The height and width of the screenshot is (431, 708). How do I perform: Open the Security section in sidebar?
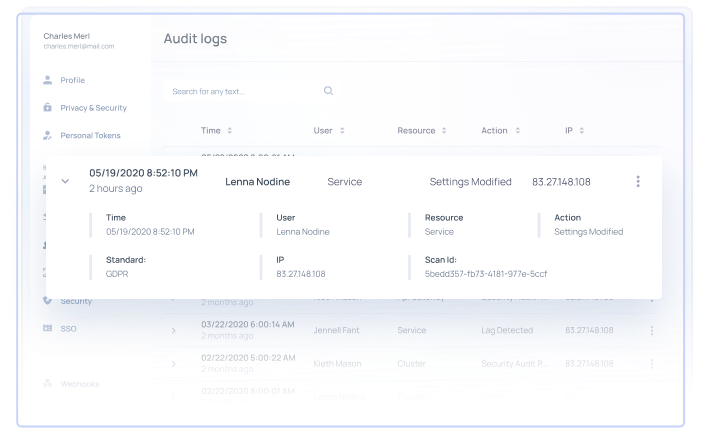click(x=76, y=301)
